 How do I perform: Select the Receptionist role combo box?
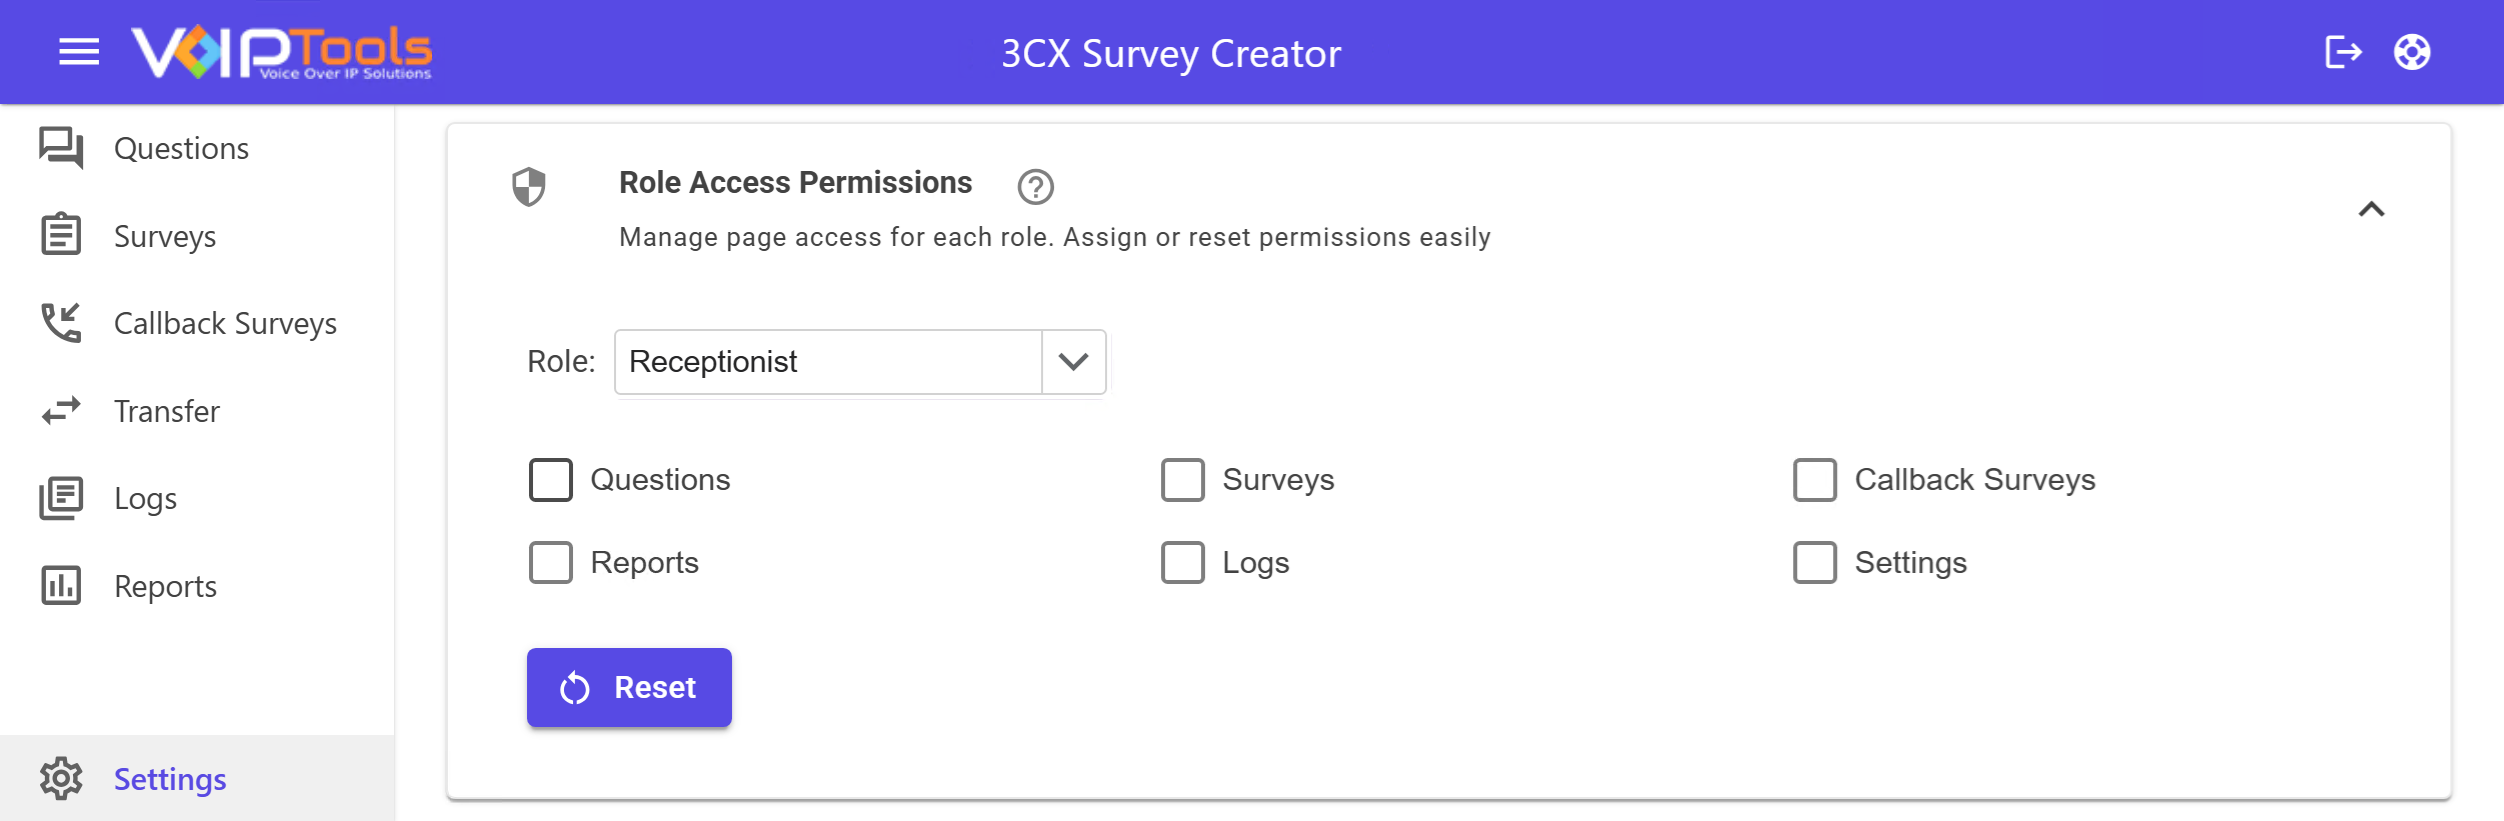coord(860,362)
